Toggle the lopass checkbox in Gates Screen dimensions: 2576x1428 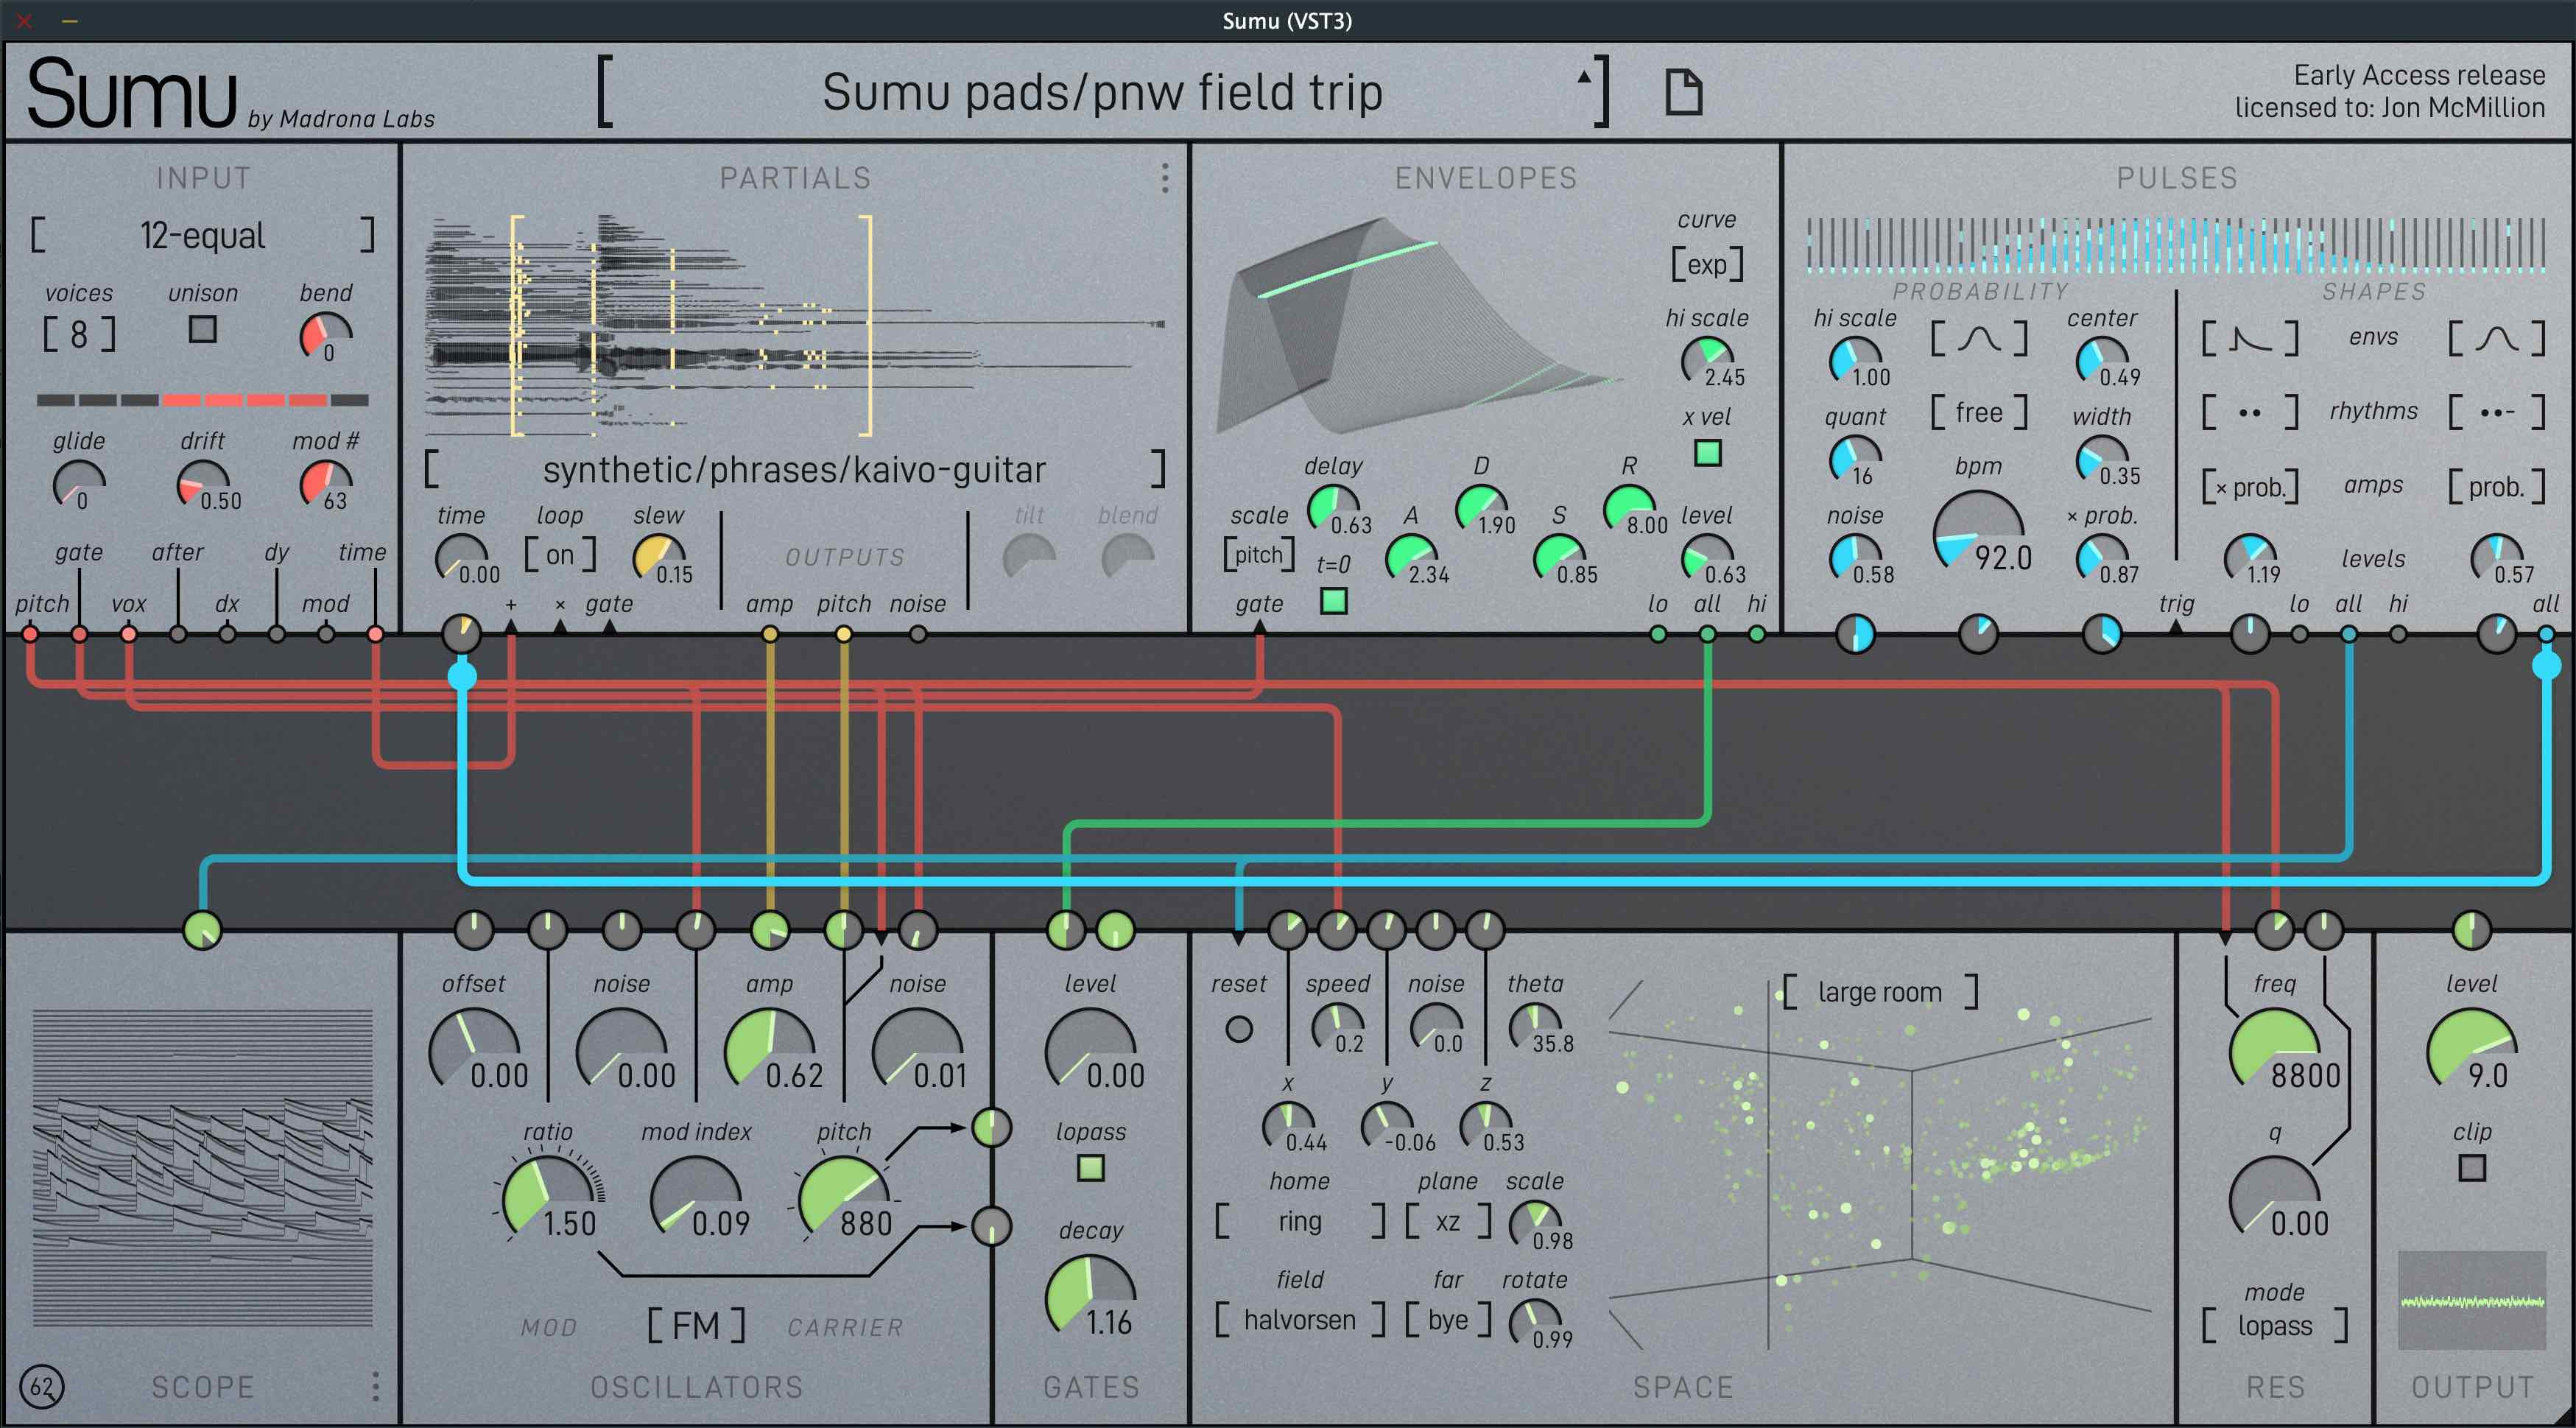pyautogui.click(x=1090, y=1167)
